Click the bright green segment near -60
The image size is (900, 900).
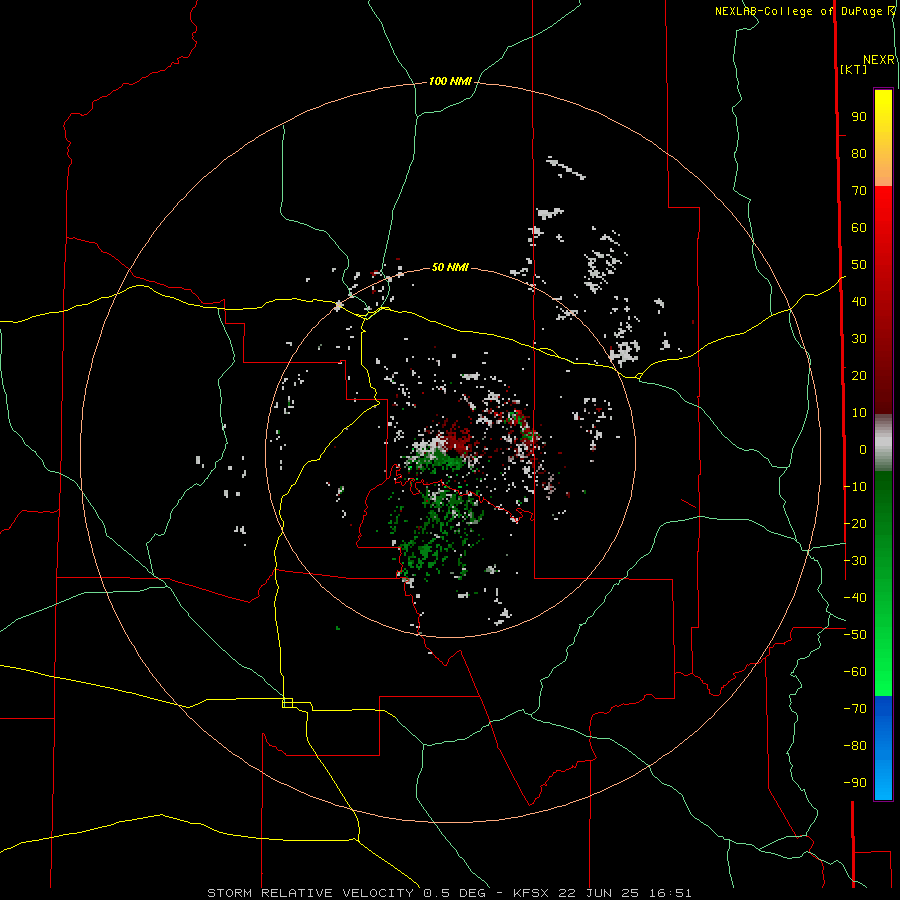click(883, 672)
